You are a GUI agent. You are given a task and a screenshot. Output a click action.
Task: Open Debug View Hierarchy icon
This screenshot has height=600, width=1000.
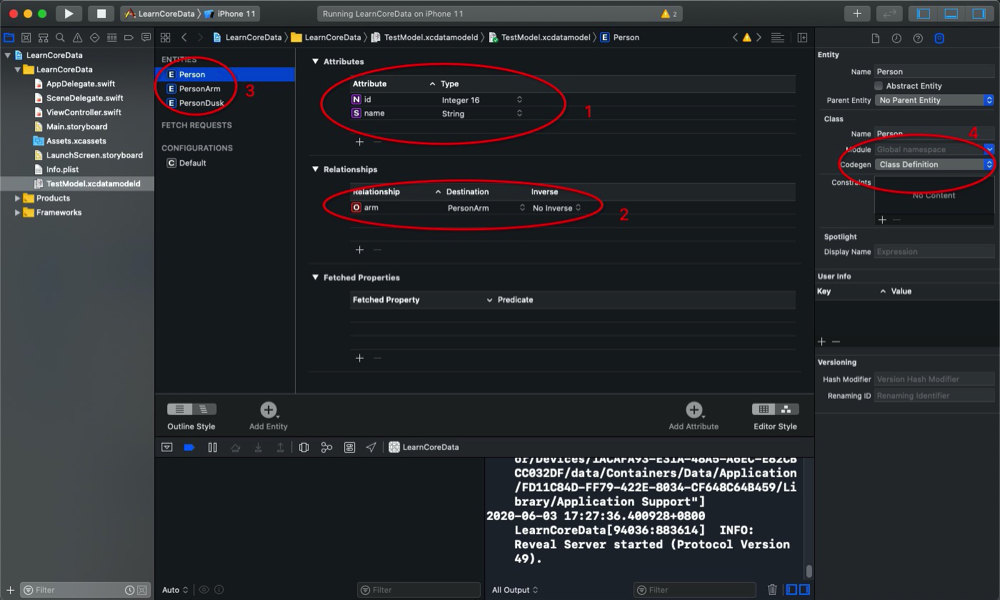(x=304, y=448)
